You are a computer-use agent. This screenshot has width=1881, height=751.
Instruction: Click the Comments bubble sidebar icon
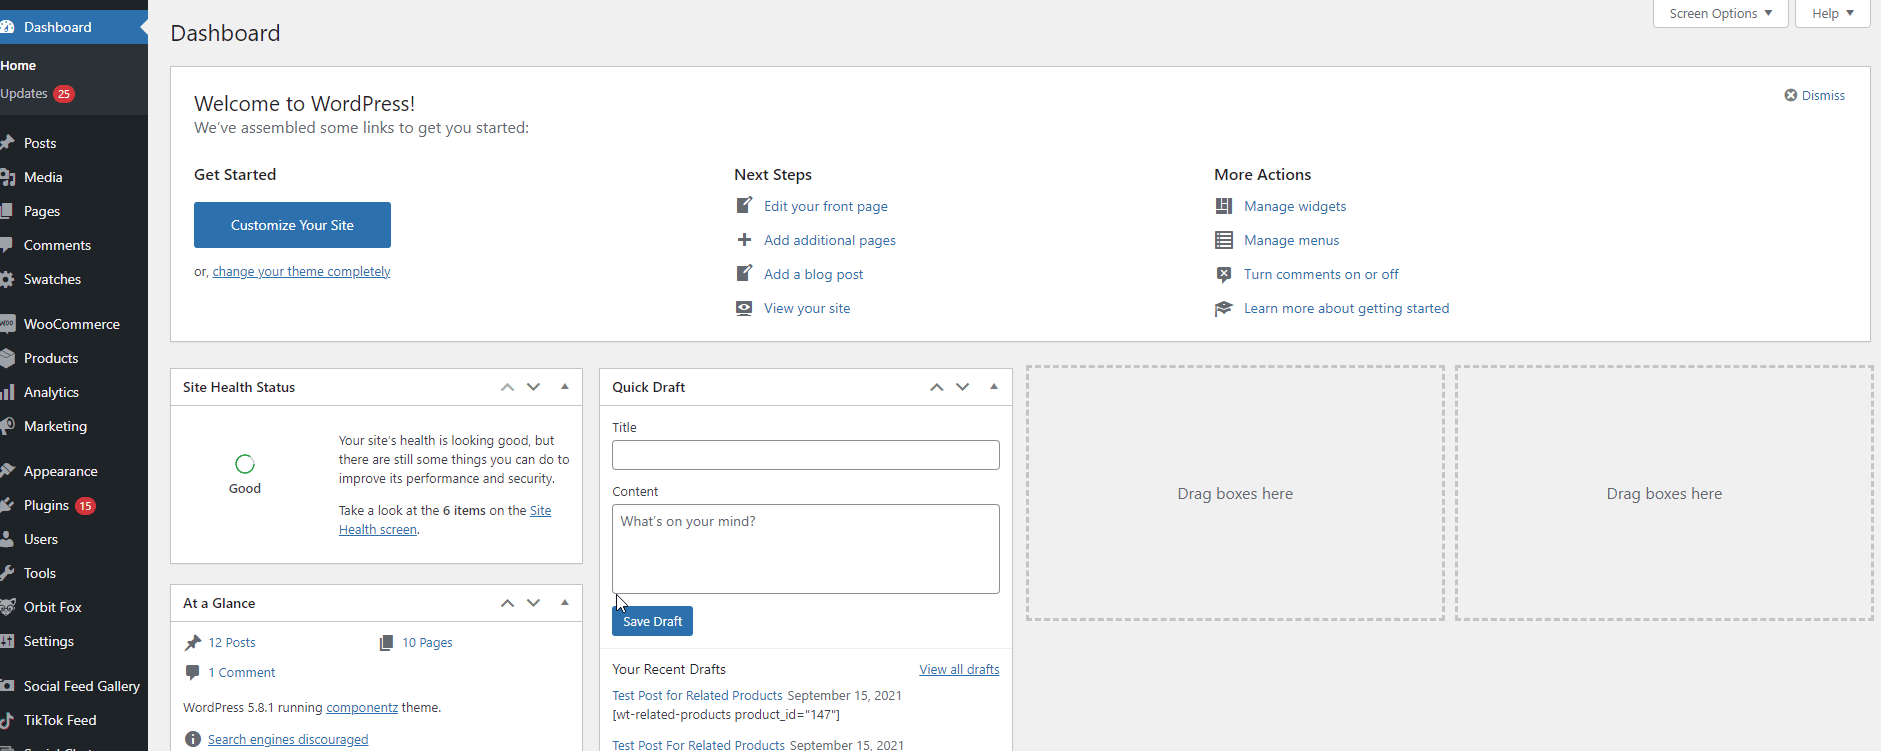click(x=7, y=245)
